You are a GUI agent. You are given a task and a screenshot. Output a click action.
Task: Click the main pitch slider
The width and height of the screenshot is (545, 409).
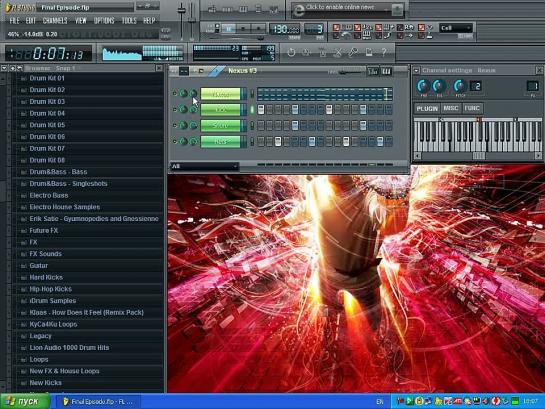pyautogui.click(x=192, y=21)
